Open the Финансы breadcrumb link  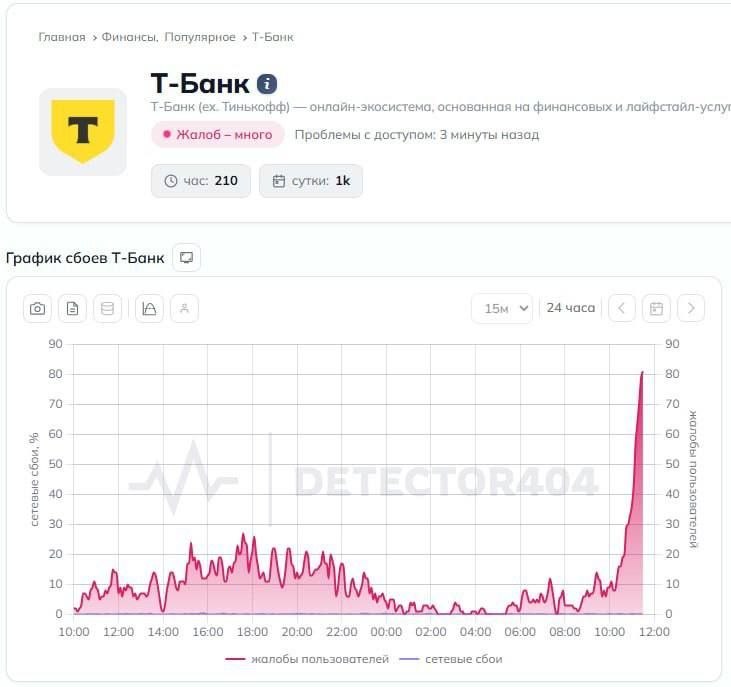[129, 37]
